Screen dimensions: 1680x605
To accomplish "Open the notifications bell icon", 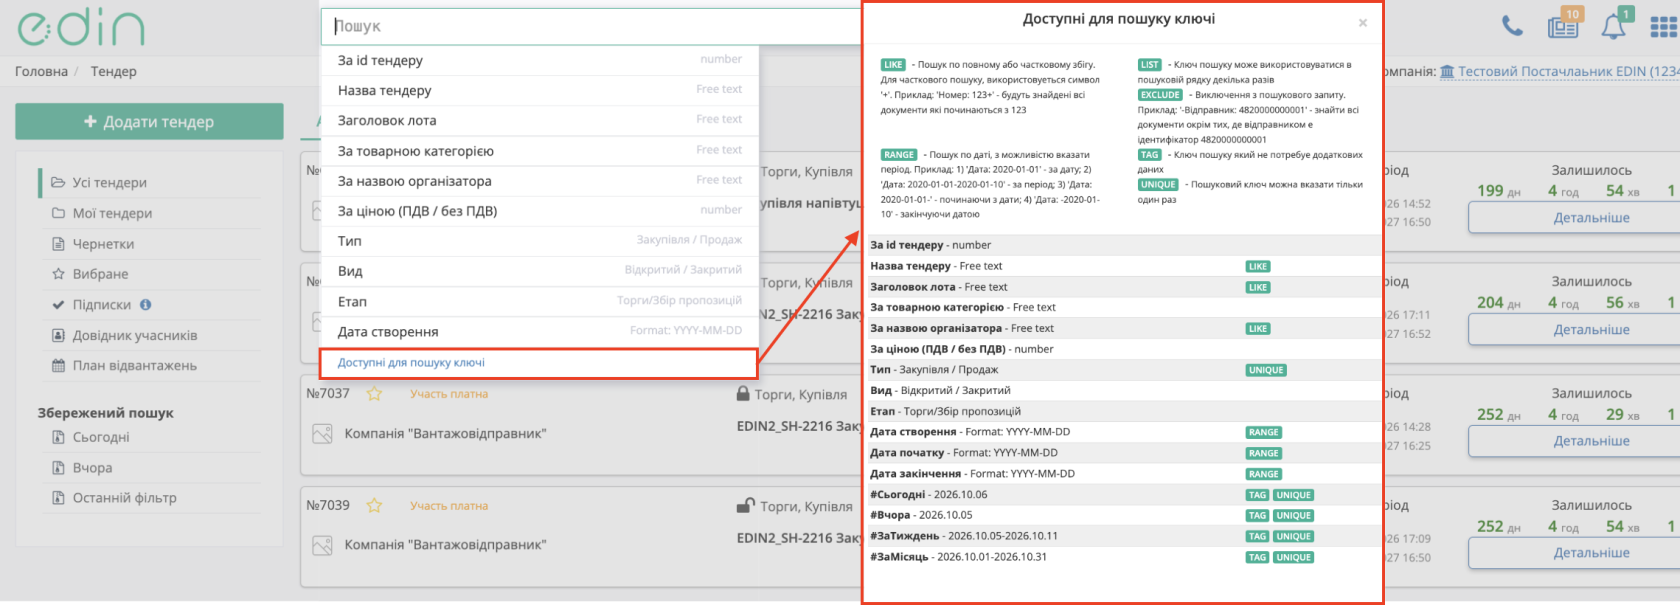I will click(x=1614, y=25).
